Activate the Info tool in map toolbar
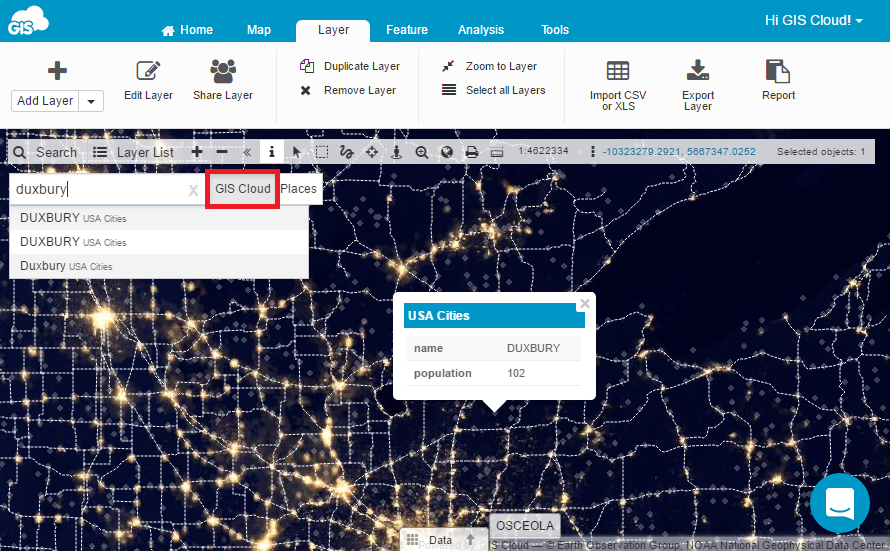890x551 pixels. 271,152
